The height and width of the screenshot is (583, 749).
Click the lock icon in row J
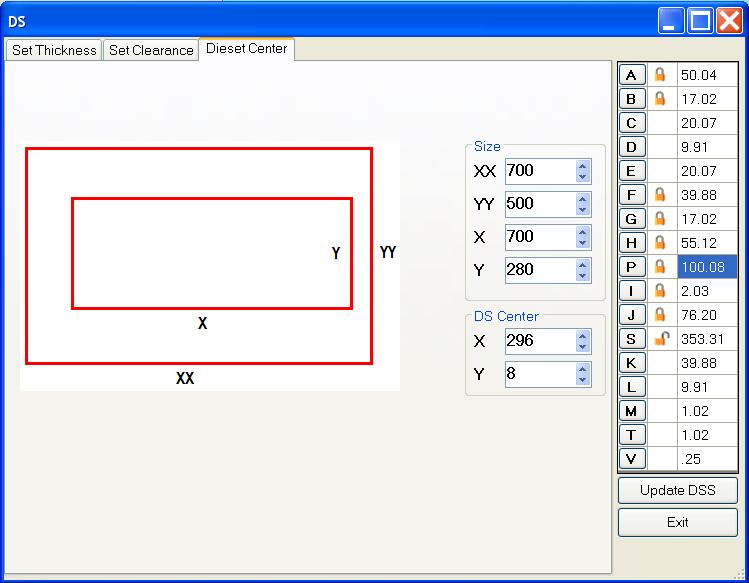tap(660, 315)
